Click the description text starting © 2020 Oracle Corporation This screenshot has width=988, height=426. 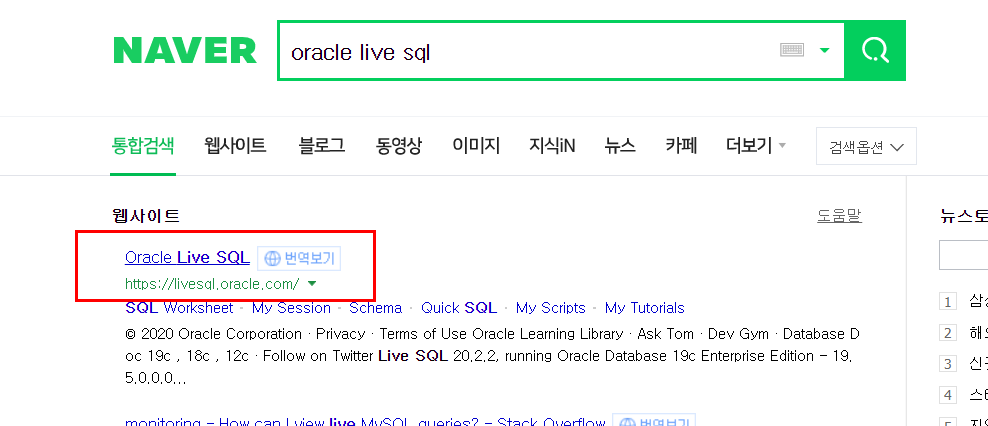point(491,356)
